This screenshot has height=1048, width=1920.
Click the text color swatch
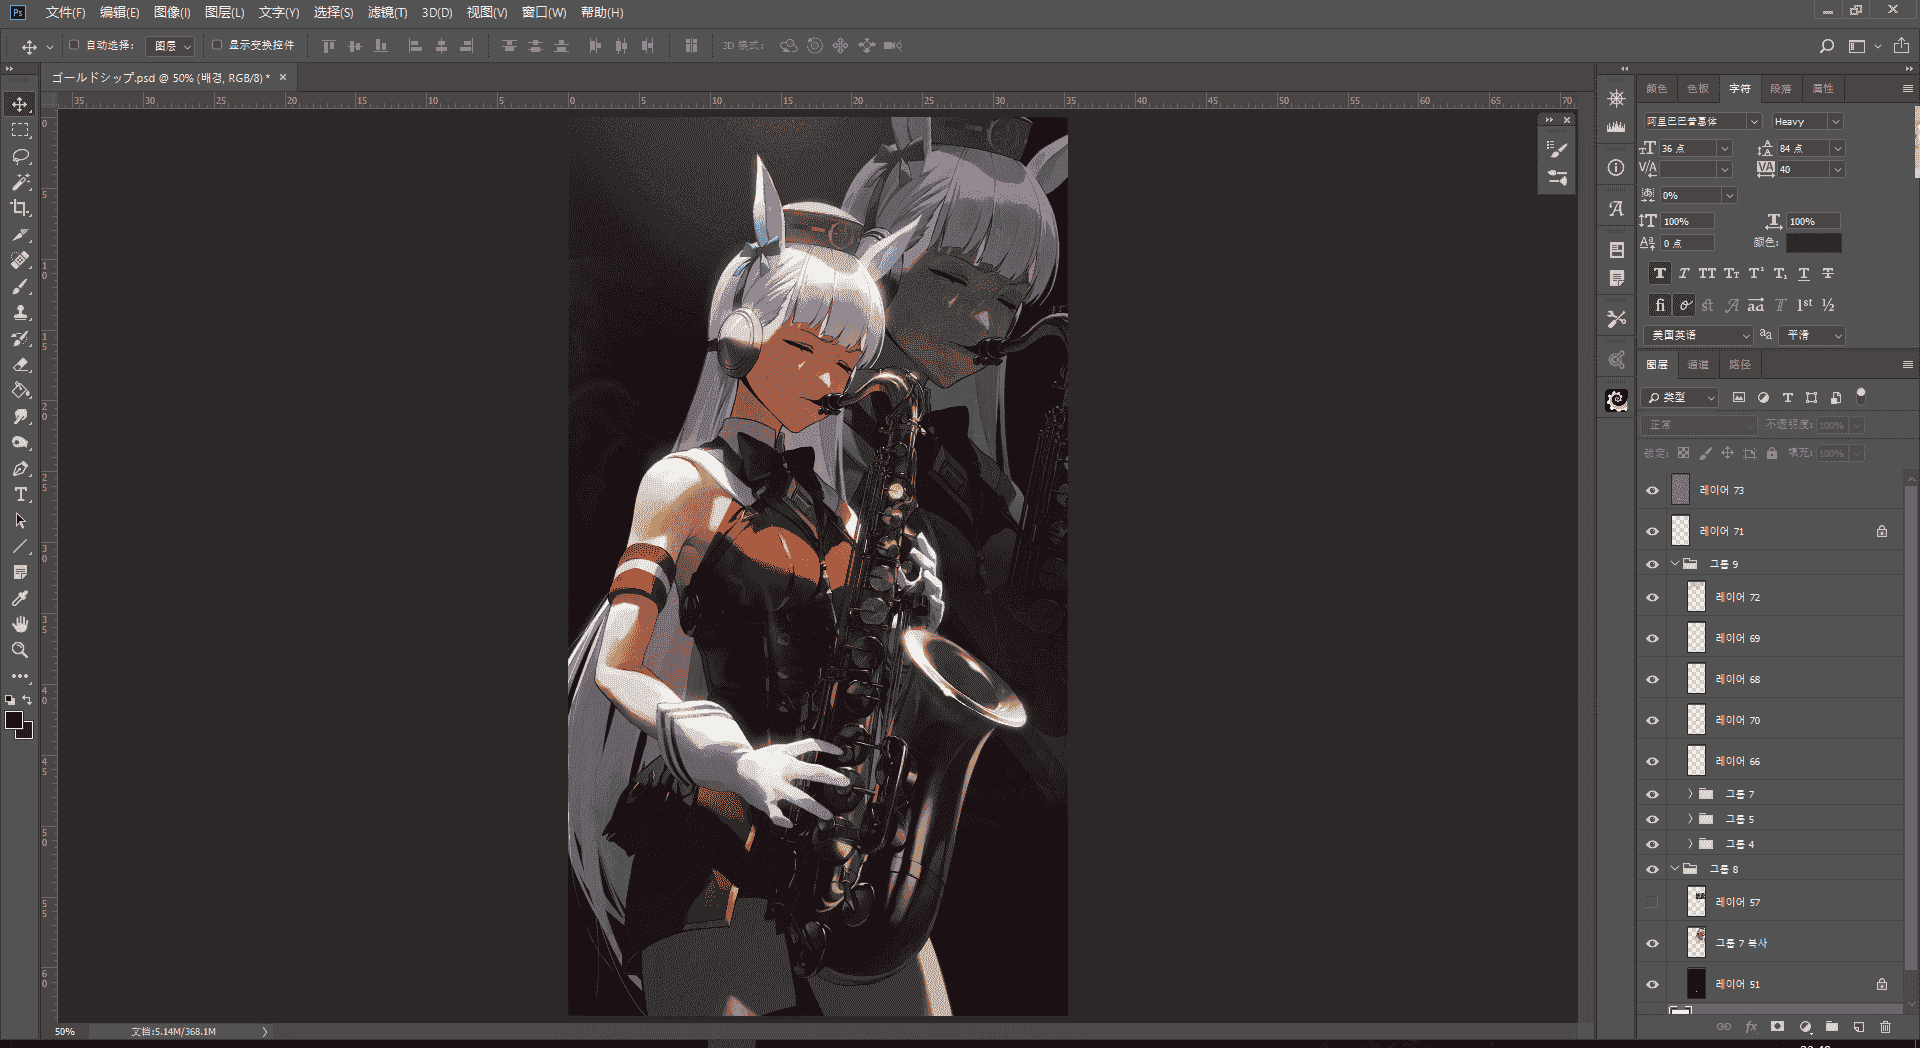click(1813, 243)
